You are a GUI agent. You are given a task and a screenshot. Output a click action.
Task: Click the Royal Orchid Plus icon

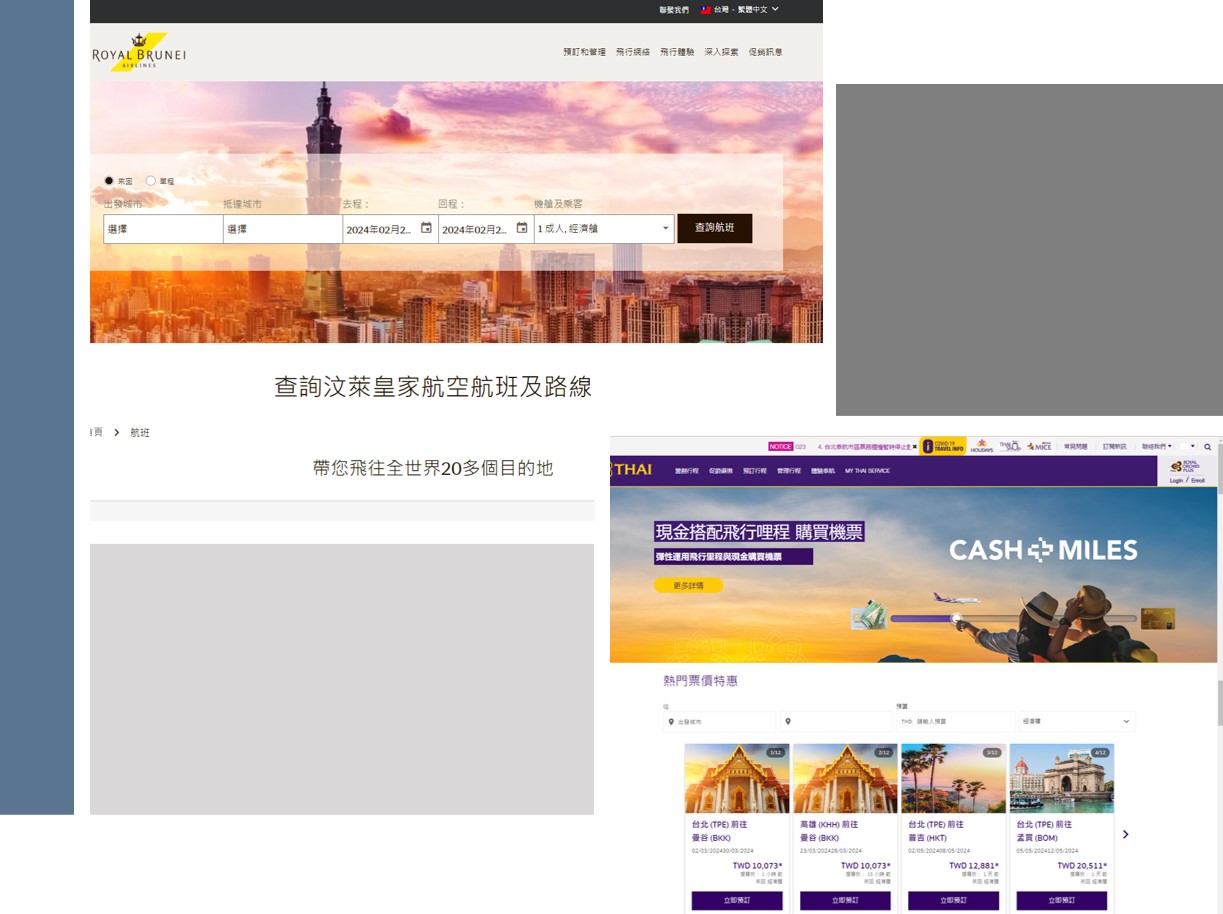tap(1184, 467)
